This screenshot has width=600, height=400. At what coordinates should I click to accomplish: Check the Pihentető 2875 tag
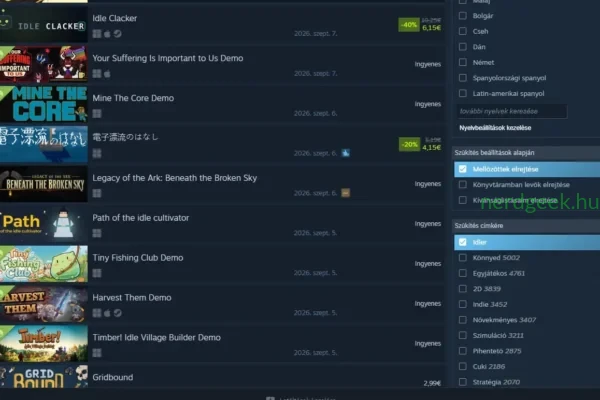click(x=463, y=351)
